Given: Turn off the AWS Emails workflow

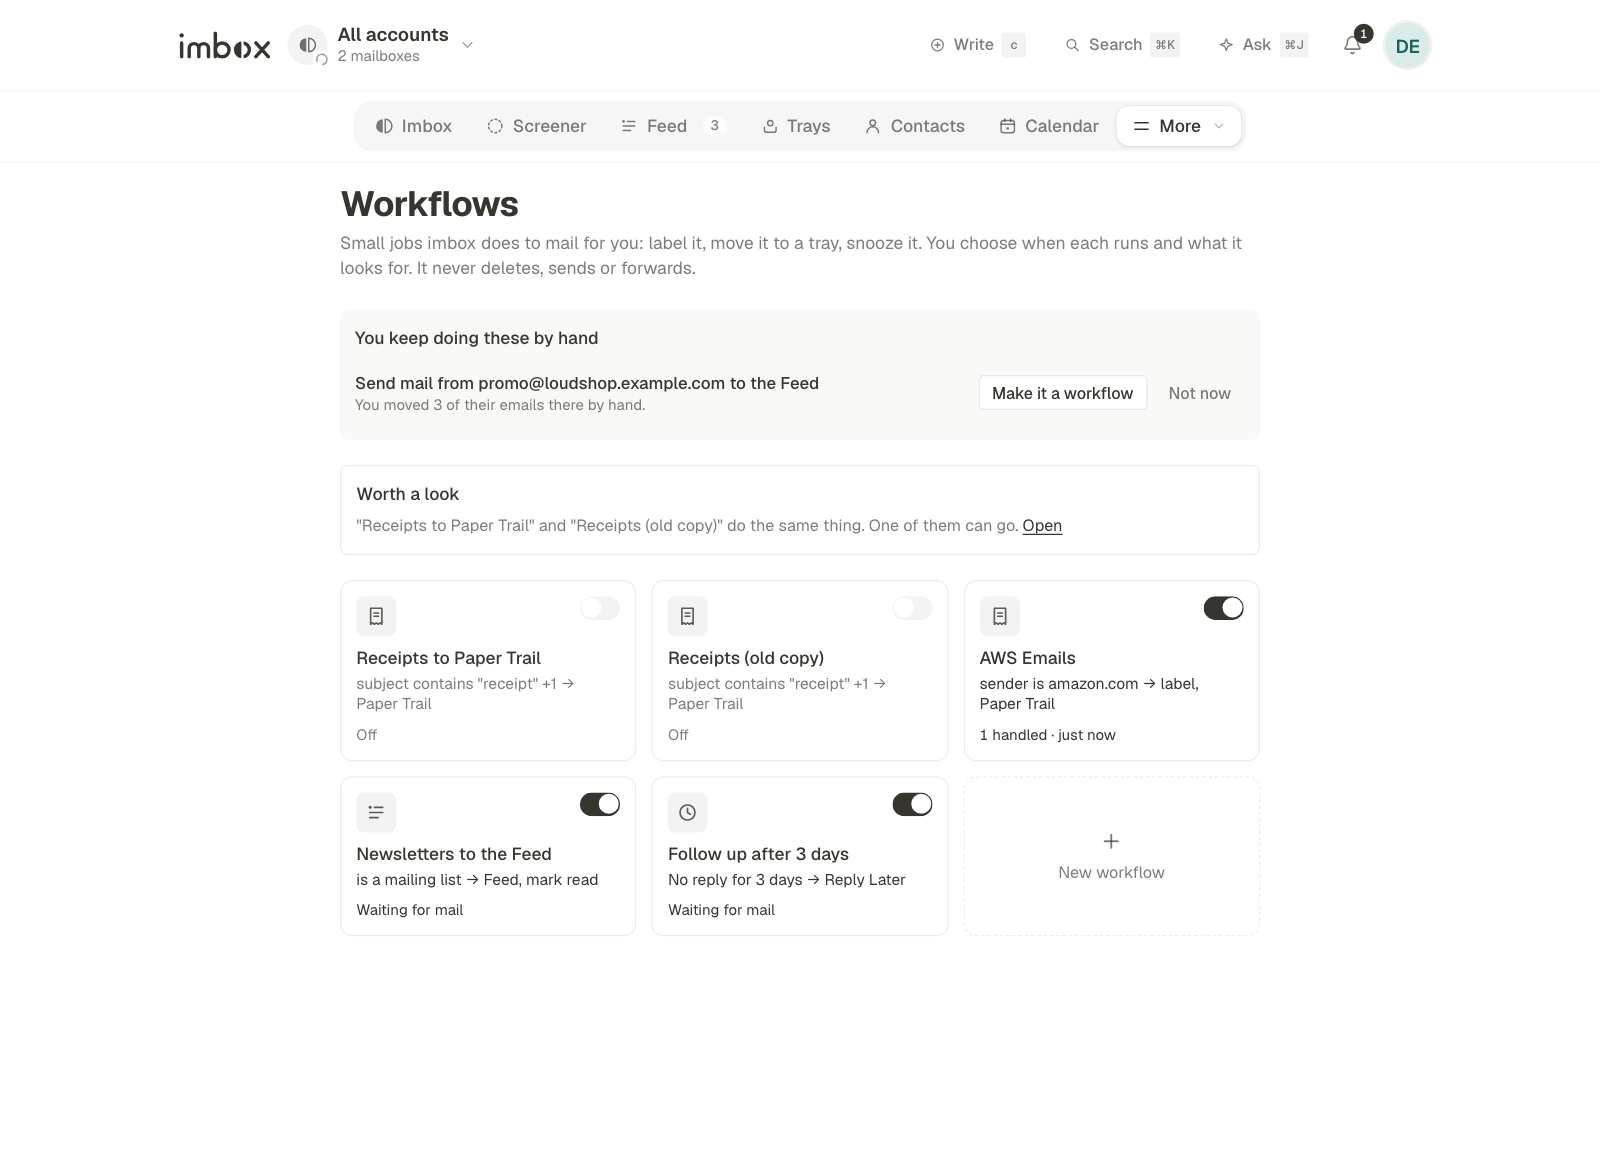Looking at the screenshot, I should coord(1223,608).
